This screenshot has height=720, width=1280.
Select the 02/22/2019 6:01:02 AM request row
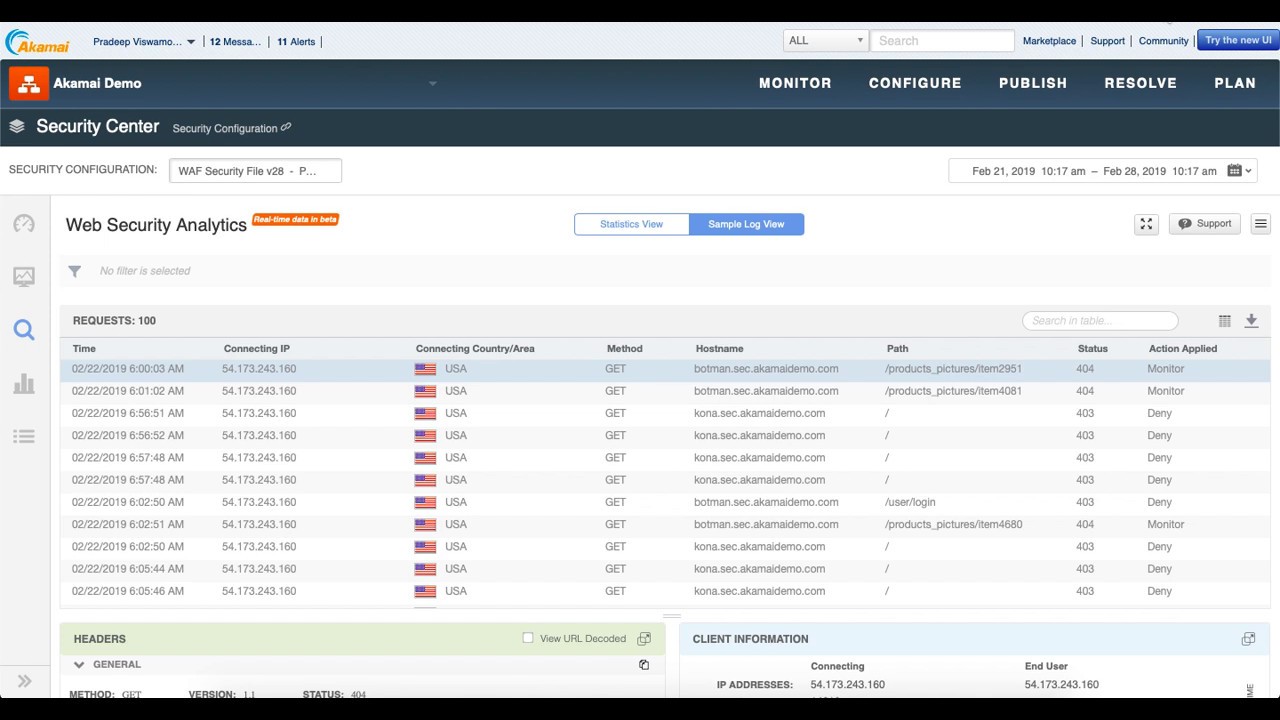(x=665, y=391)
